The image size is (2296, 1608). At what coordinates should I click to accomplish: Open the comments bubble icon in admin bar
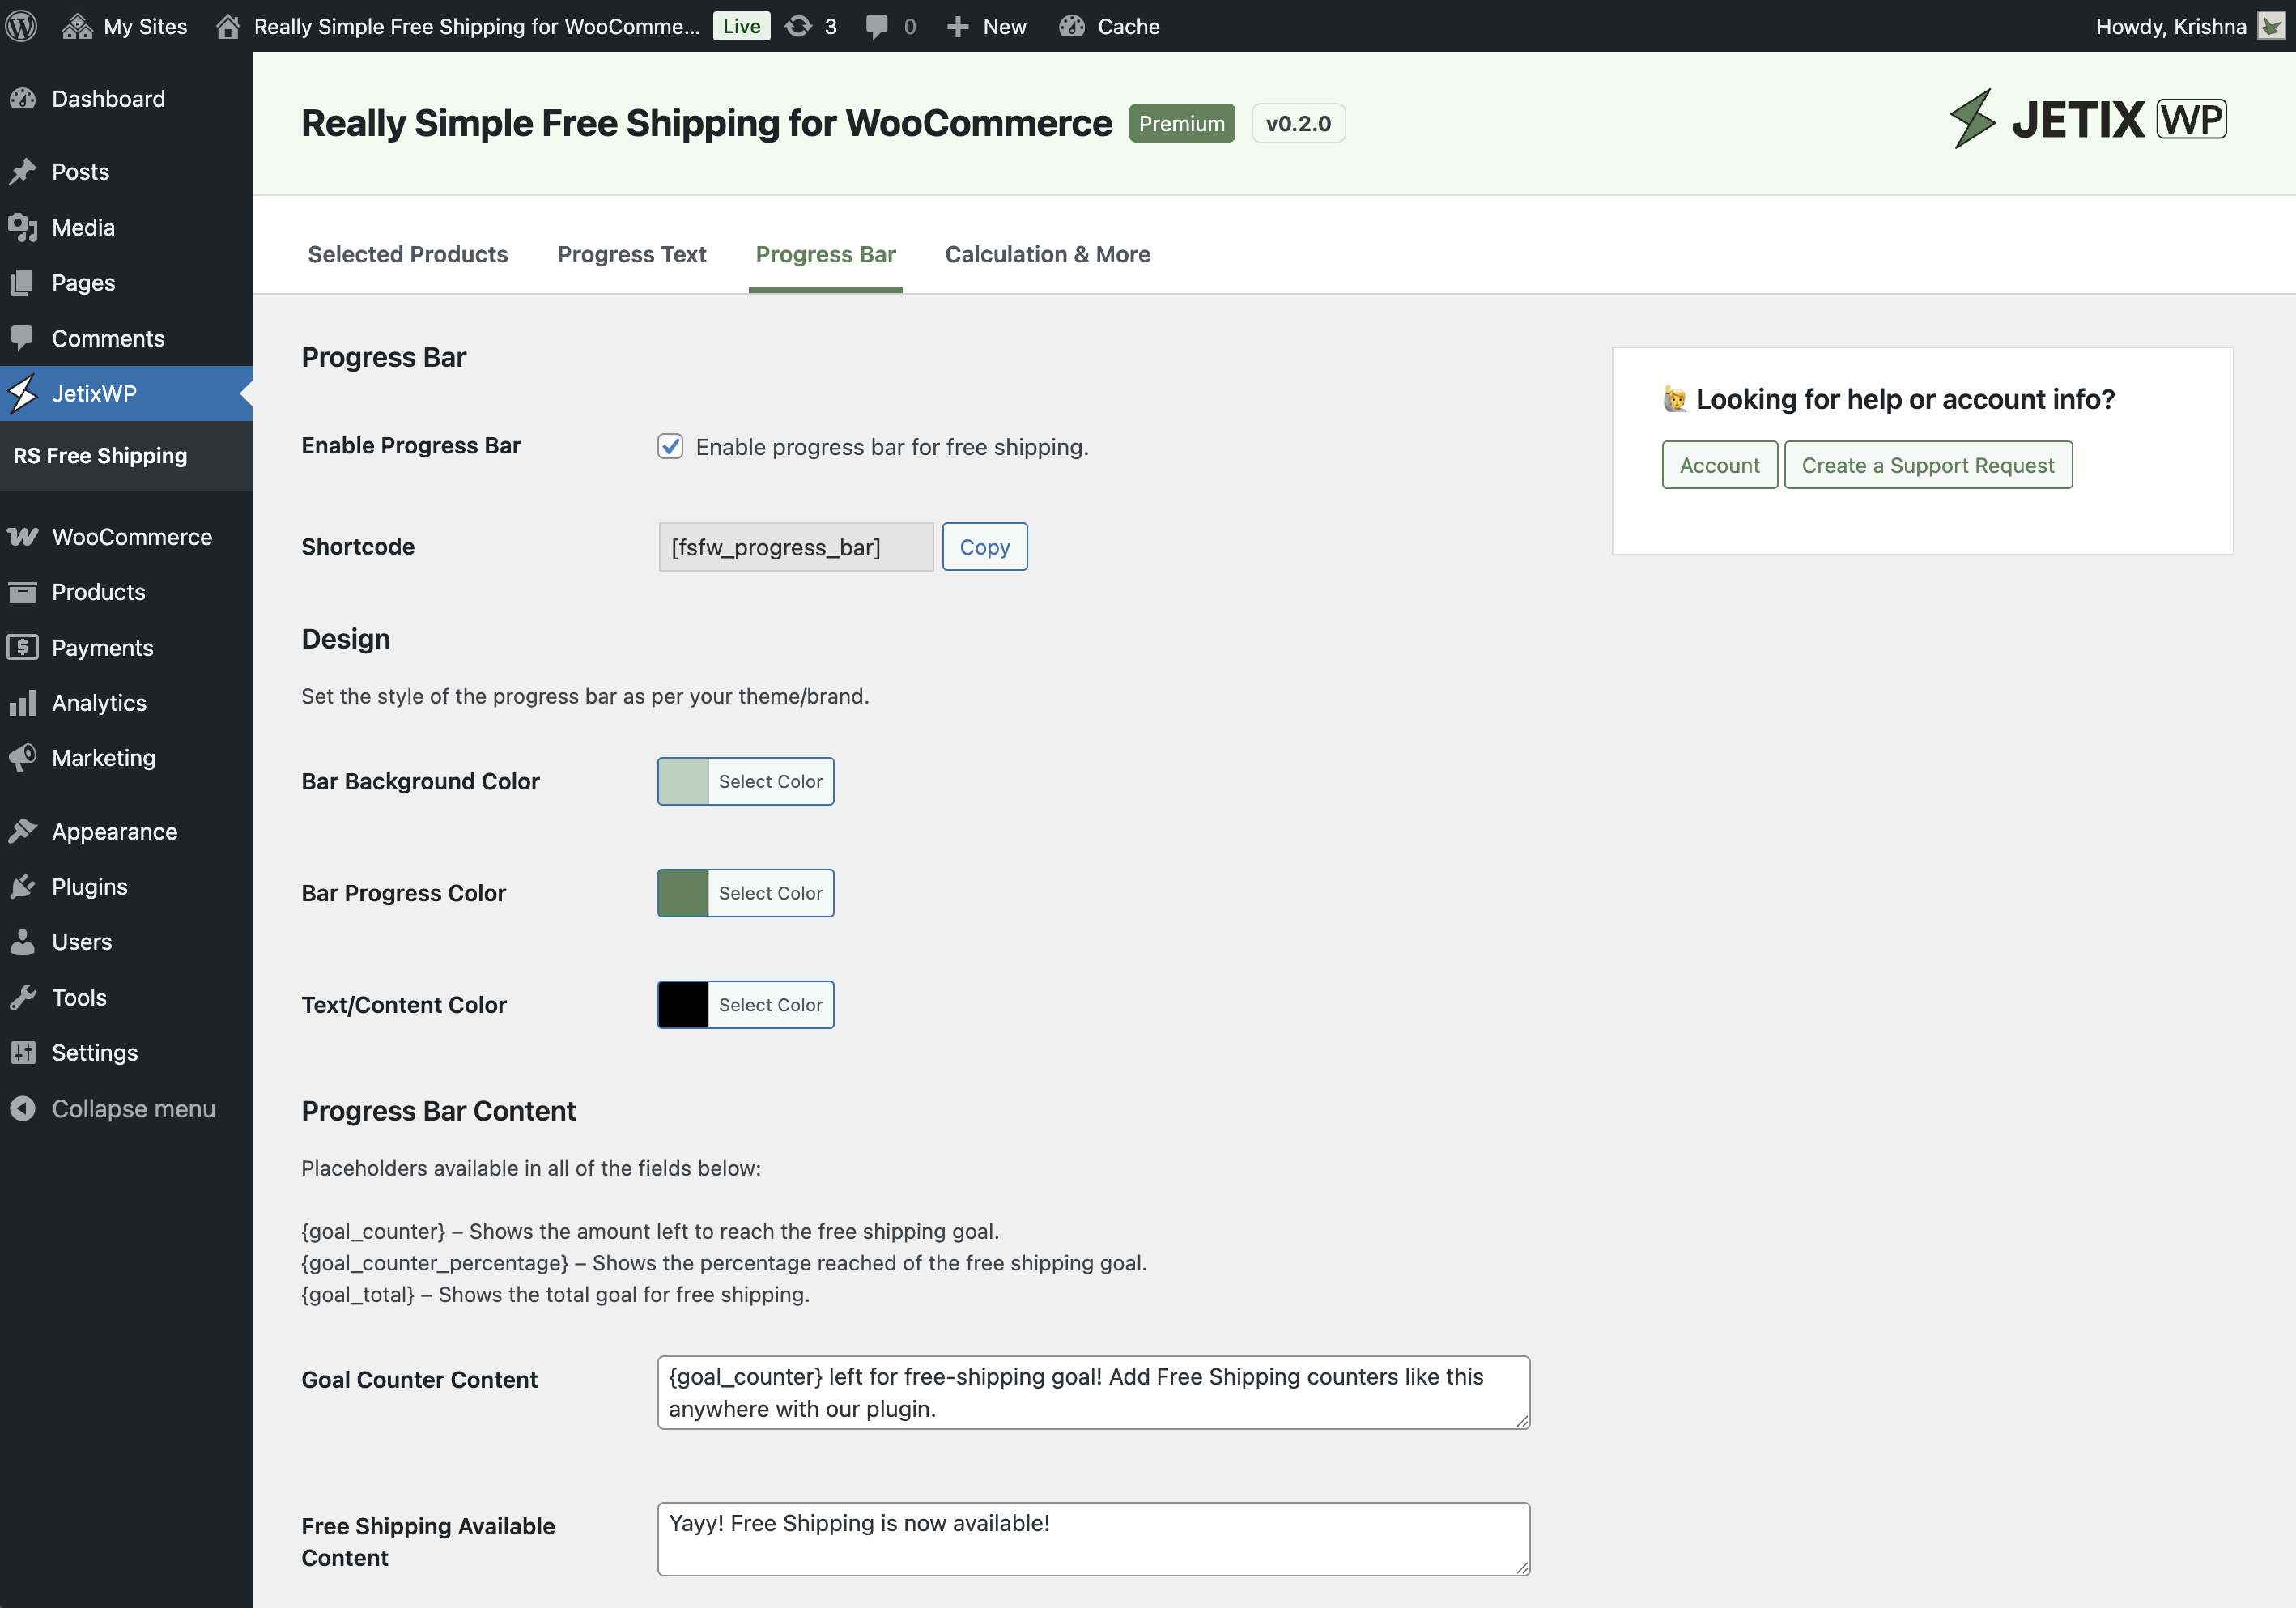(x=876, y=26)
